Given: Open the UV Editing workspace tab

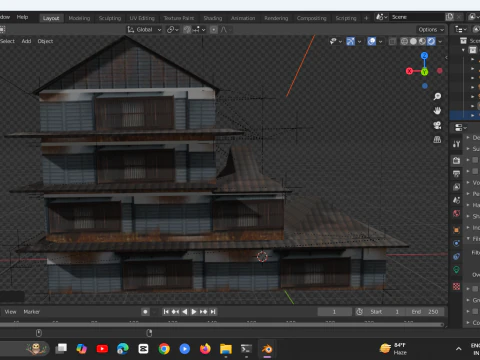Looking at the screenshot, I should tap(142, 18).
